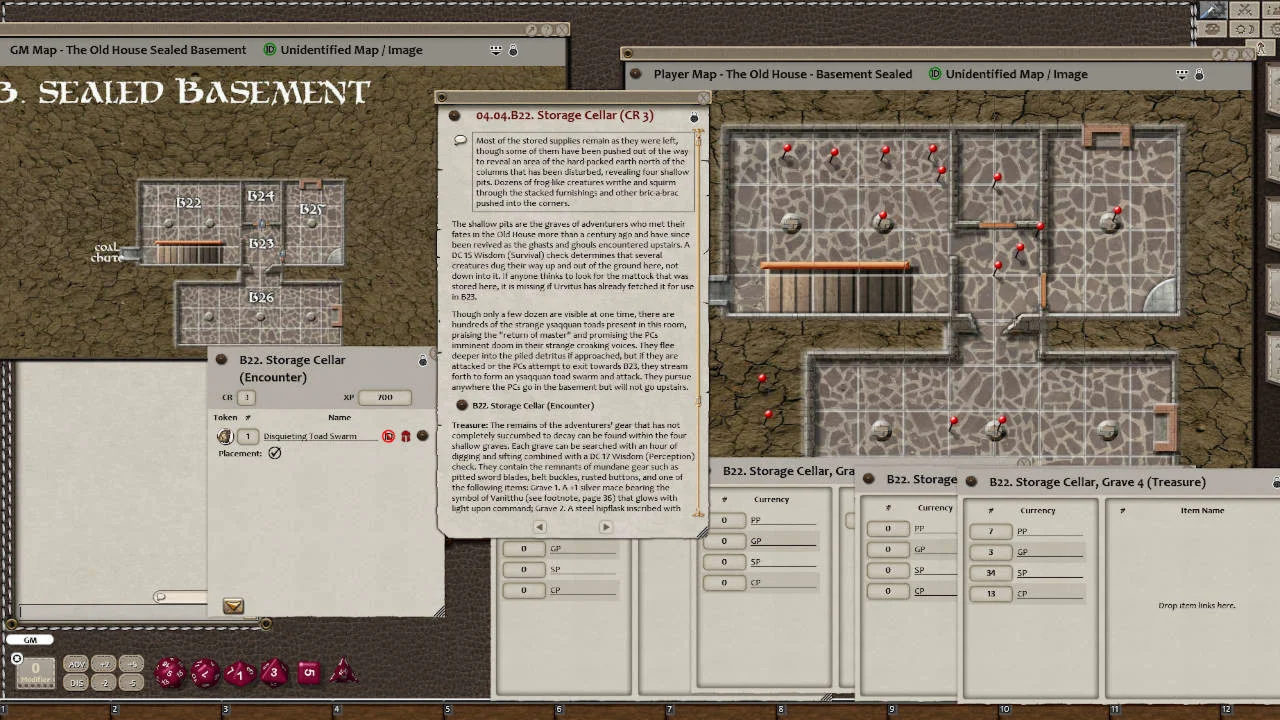Image resolution: width=1280 pixels, height=720 pixels.
Task: Click the Disquieting Toad Swarm token portrait
Action: click(225, 436)
